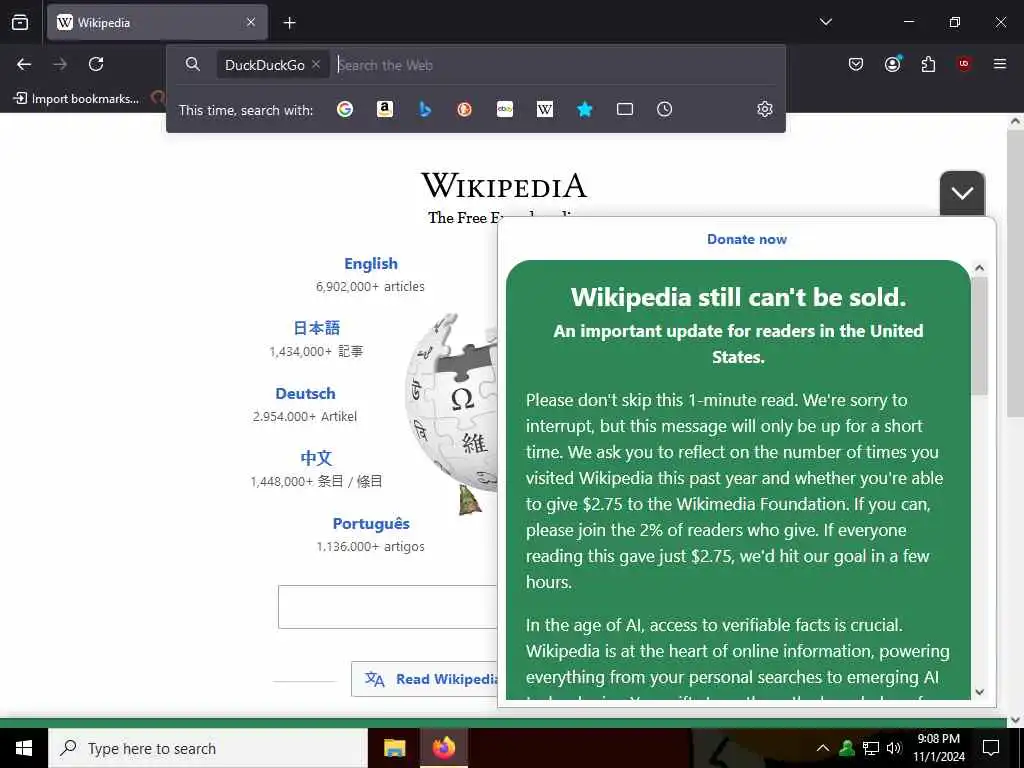
Task: Open the Firefox application menu
Action: click(1000, 64)
